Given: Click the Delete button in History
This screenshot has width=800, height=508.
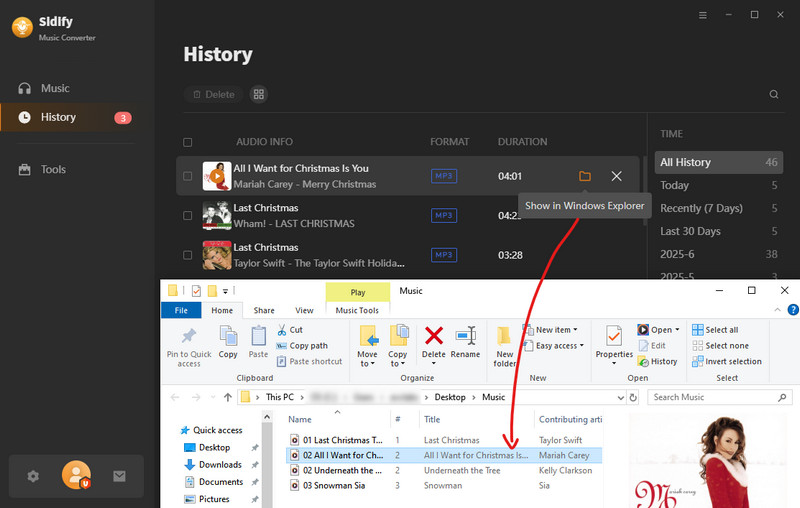Looking at the screenshot, I should [x=214, y=94].
